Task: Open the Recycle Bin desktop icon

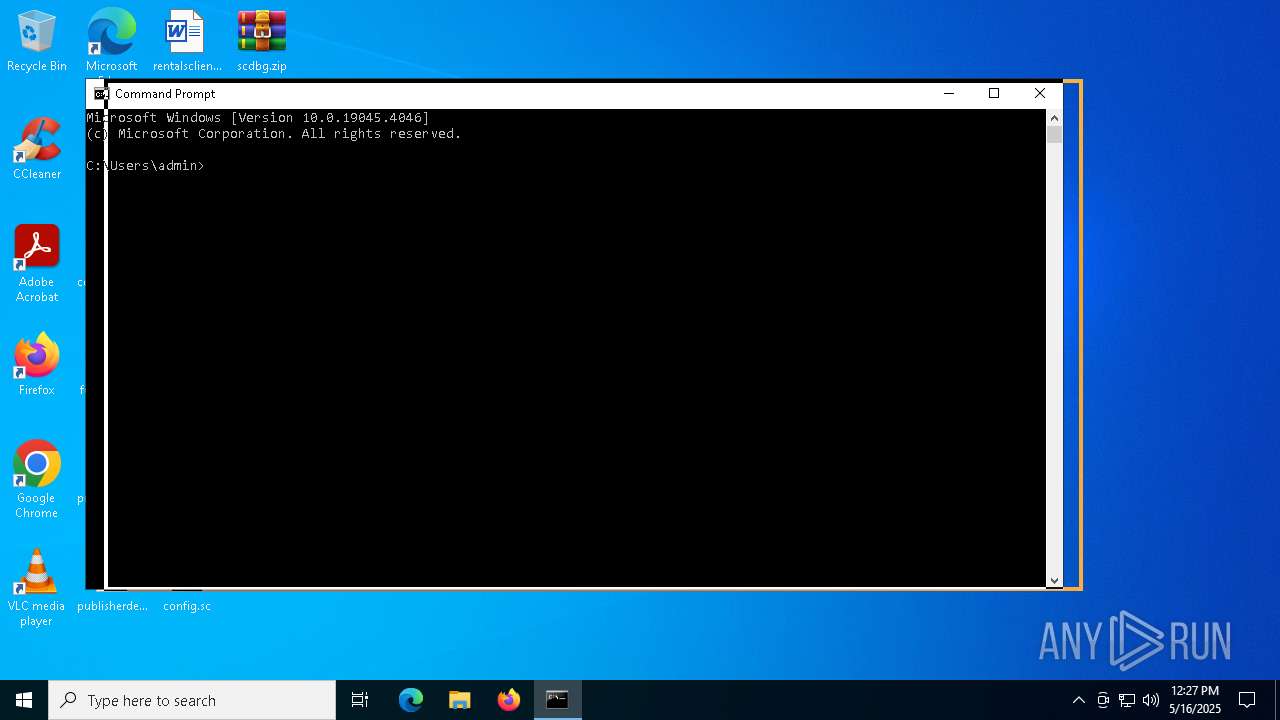Action: click(37, 41)
